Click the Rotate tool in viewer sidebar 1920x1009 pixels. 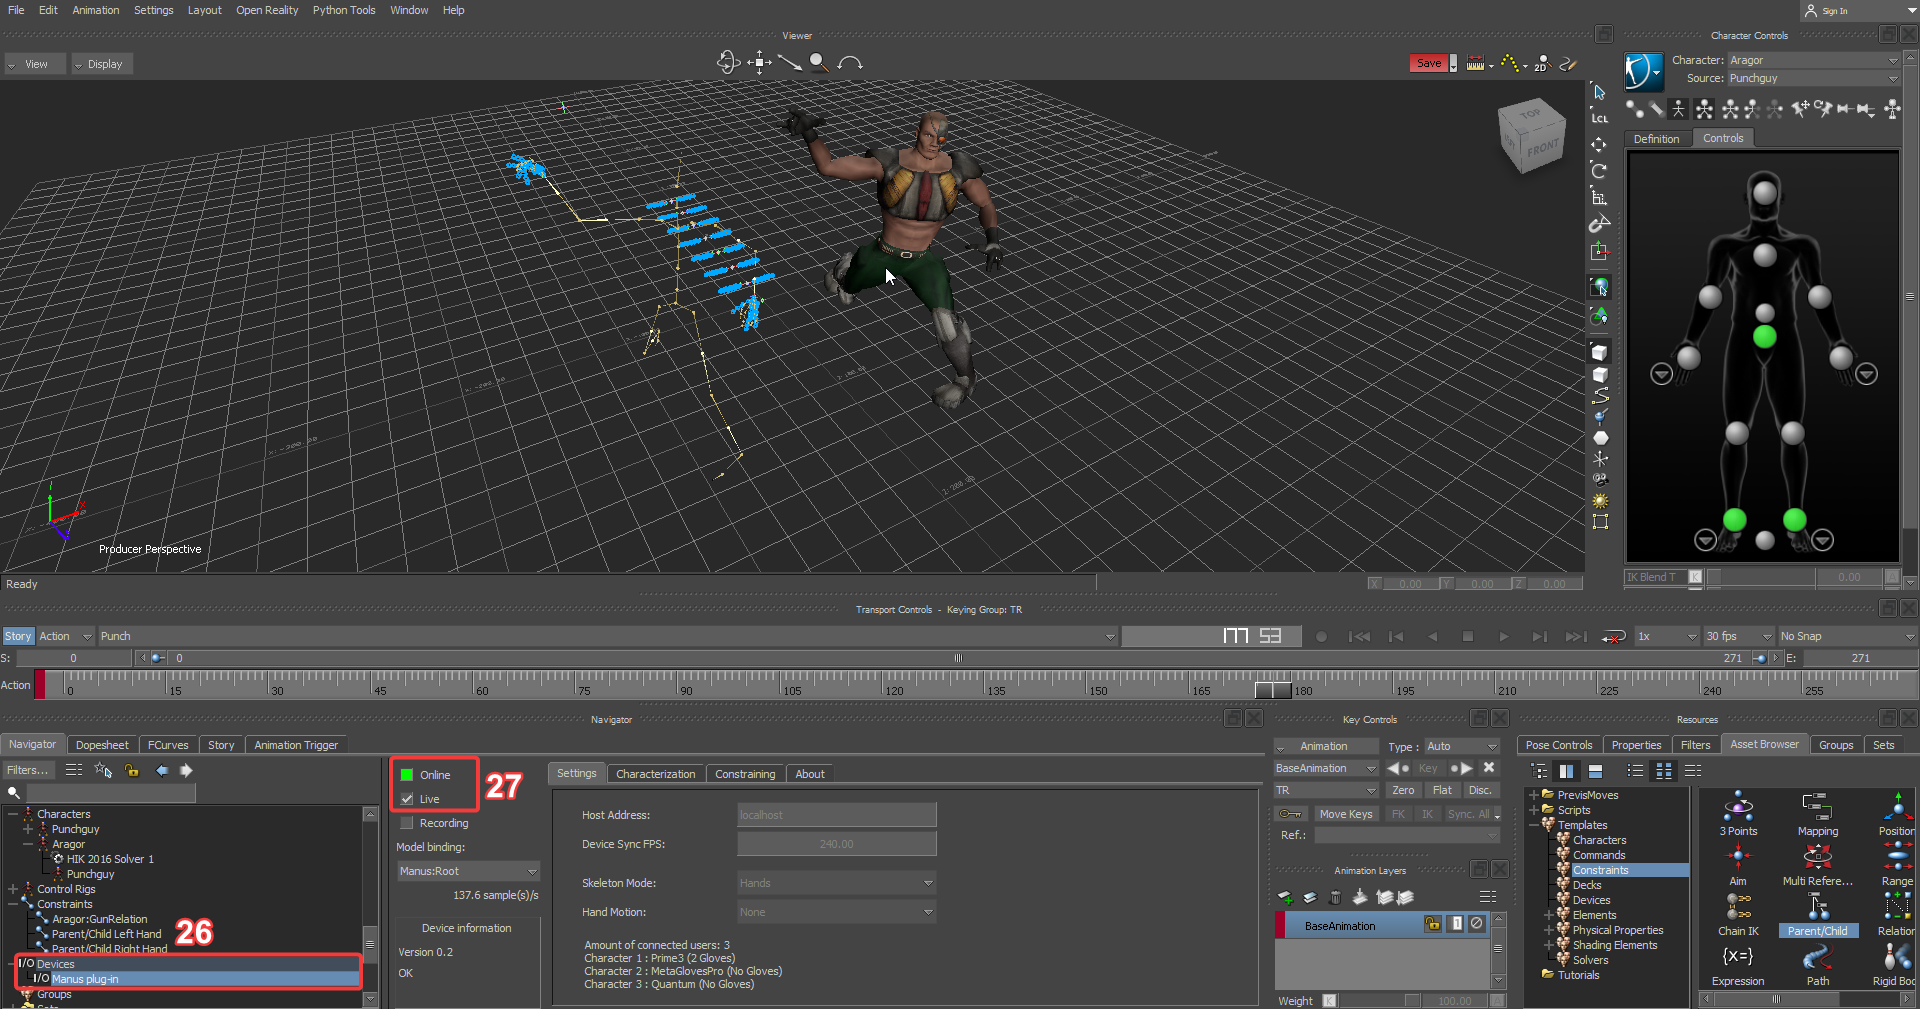(x=1599, y=171)
